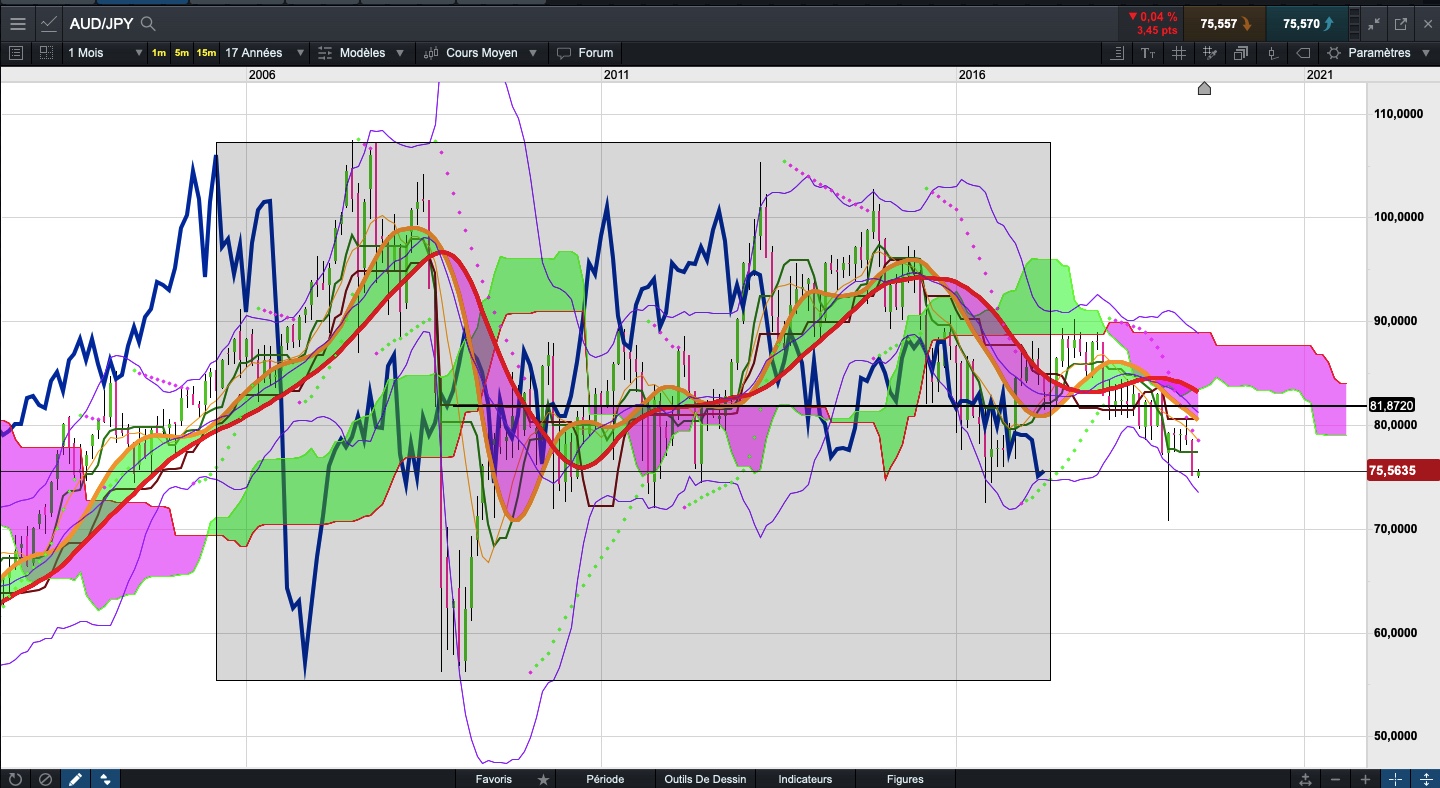Open the Figures tab
This screenshot has height=788, width=1440.
click(905, 779)
